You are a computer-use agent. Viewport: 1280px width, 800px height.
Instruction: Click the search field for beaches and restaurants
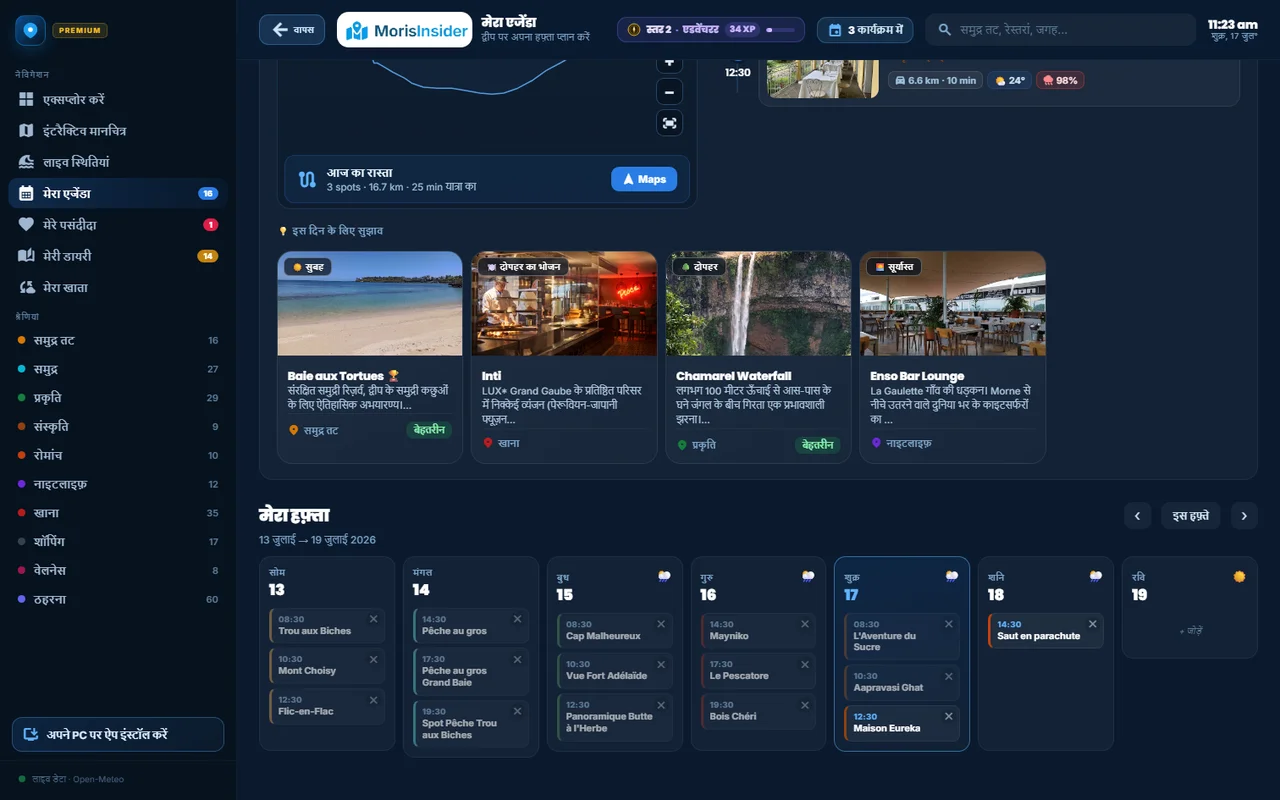pyautogui.click(x=1060, y=30)
